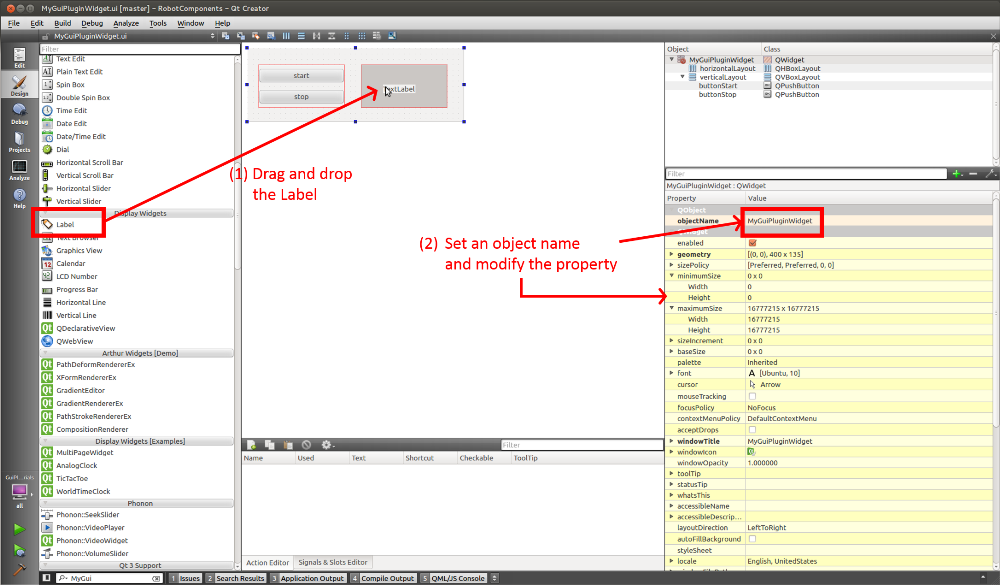Apply Lay Out in a Form Layout
This screenshot has height=585, width=1000.
click(347, 36)
